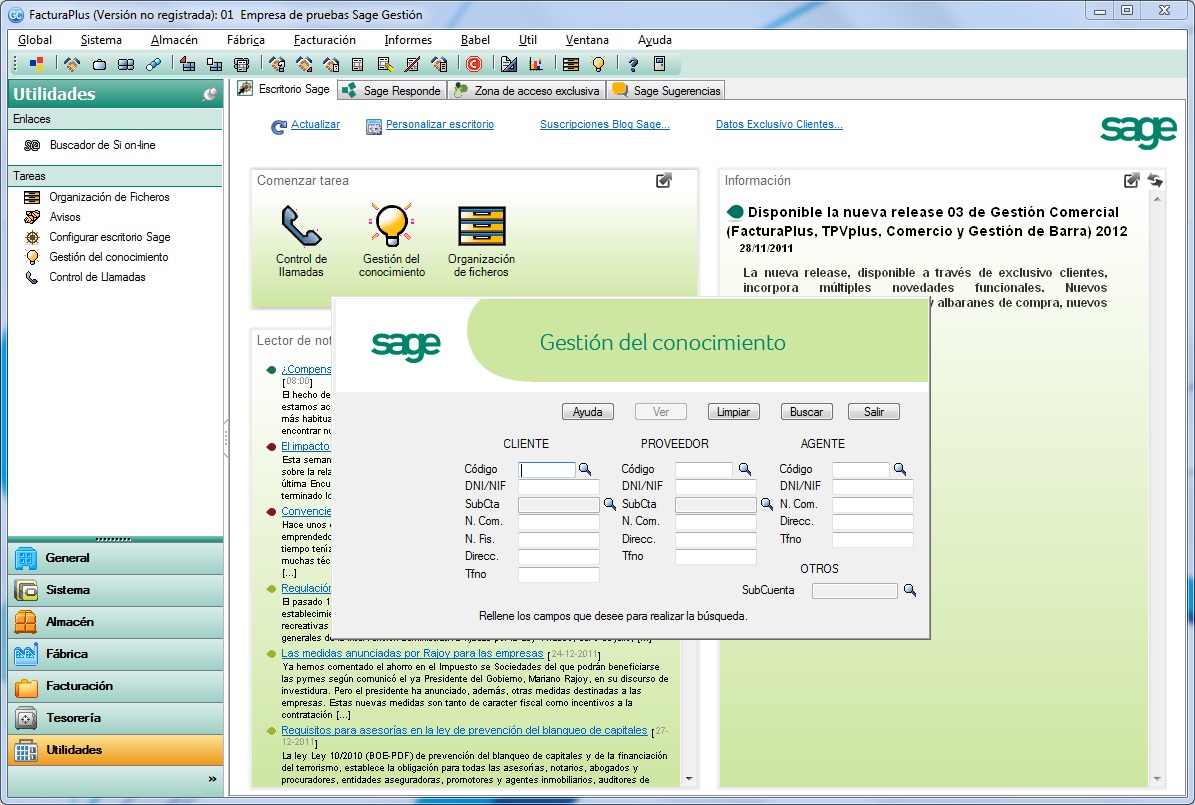
Task: Click the magnifier next to OTROS SubCuenta
Action: click(909, 590)
